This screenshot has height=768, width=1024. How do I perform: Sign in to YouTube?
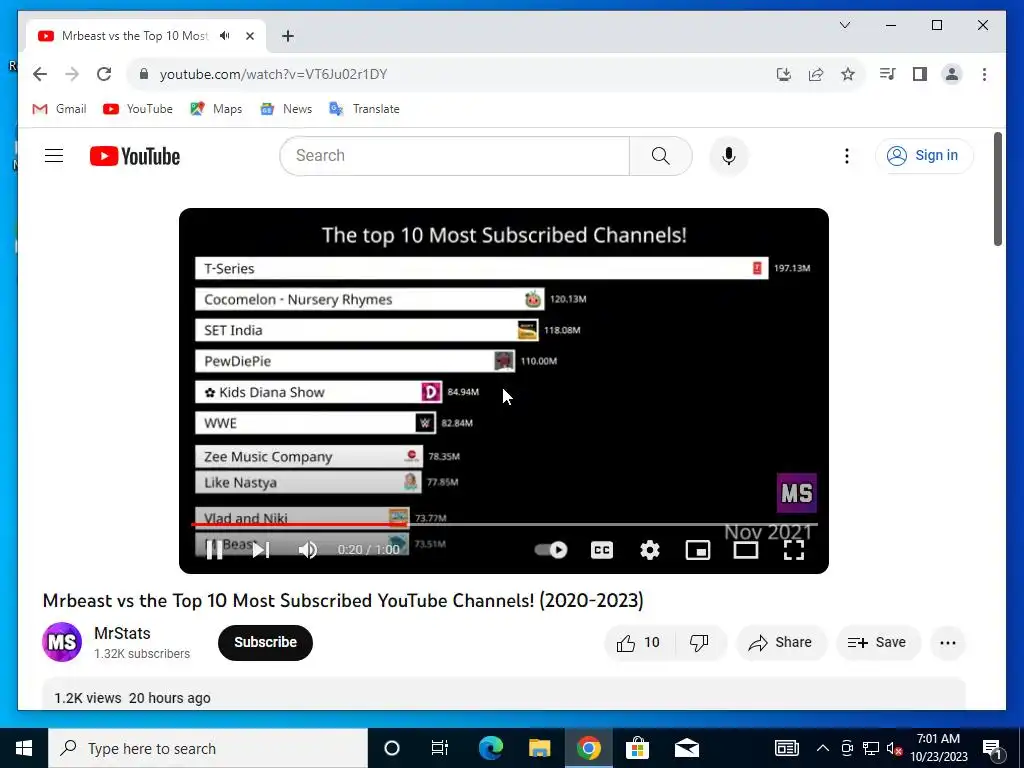pyautogui.click(x=924, y=155)
